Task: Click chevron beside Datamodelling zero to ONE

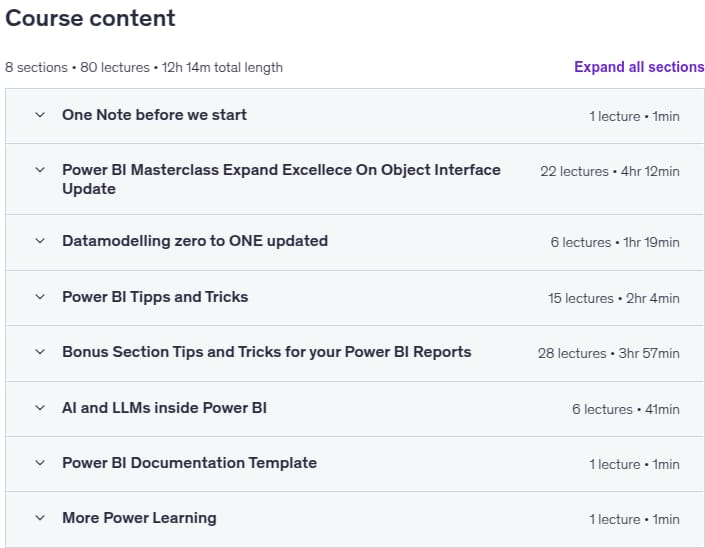Action: 40,241
